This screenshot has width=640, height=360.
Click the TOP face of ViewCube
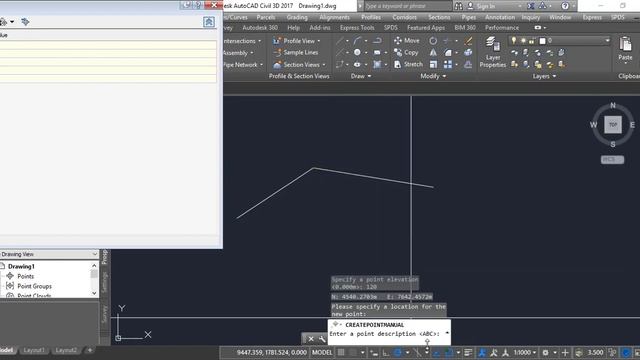(613, 125)
